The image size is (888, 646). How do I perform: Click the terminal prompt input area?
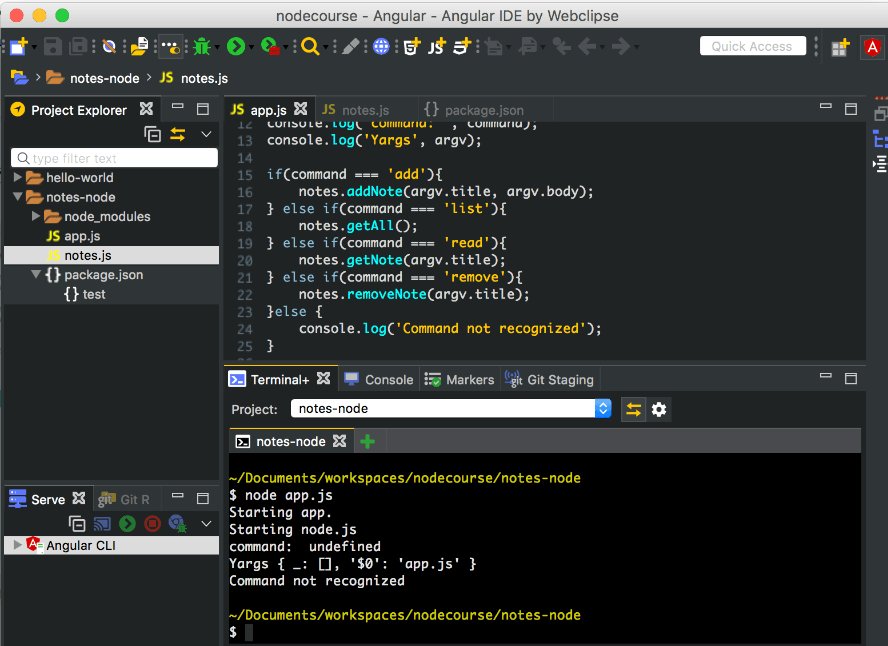pyautogui.click(x=248, y=632)
